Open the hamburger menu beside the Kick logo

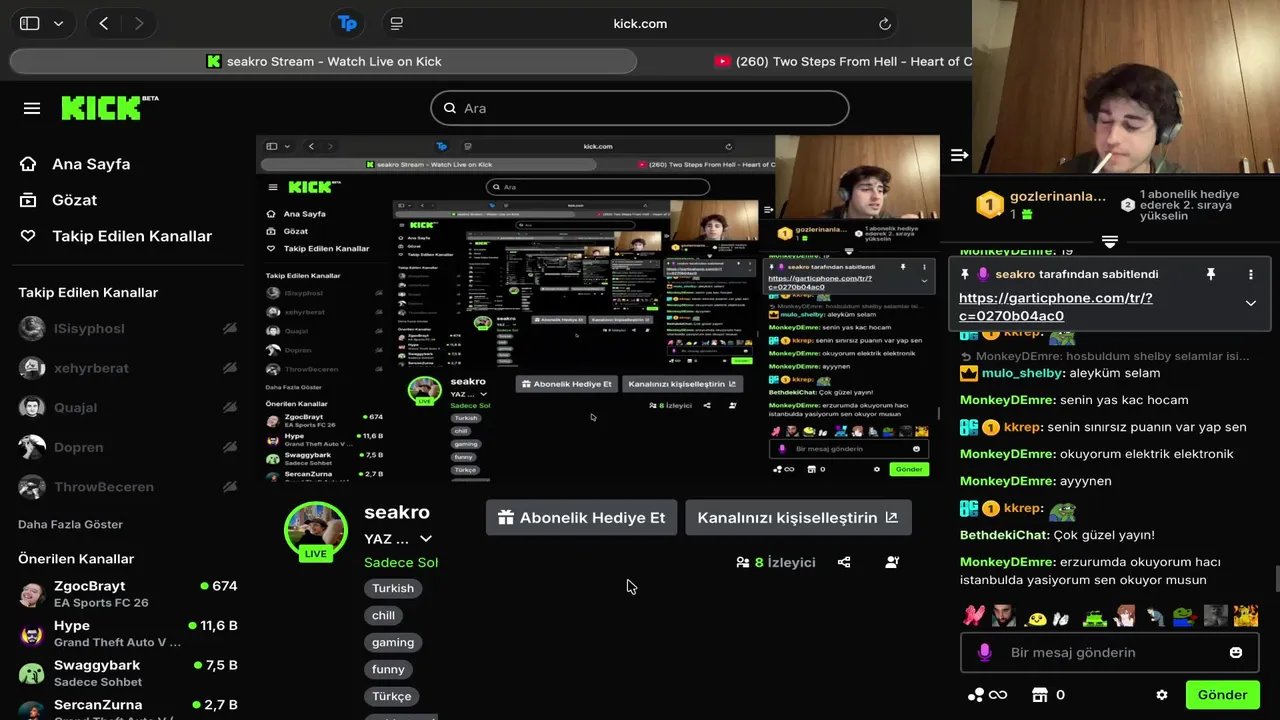32,108
